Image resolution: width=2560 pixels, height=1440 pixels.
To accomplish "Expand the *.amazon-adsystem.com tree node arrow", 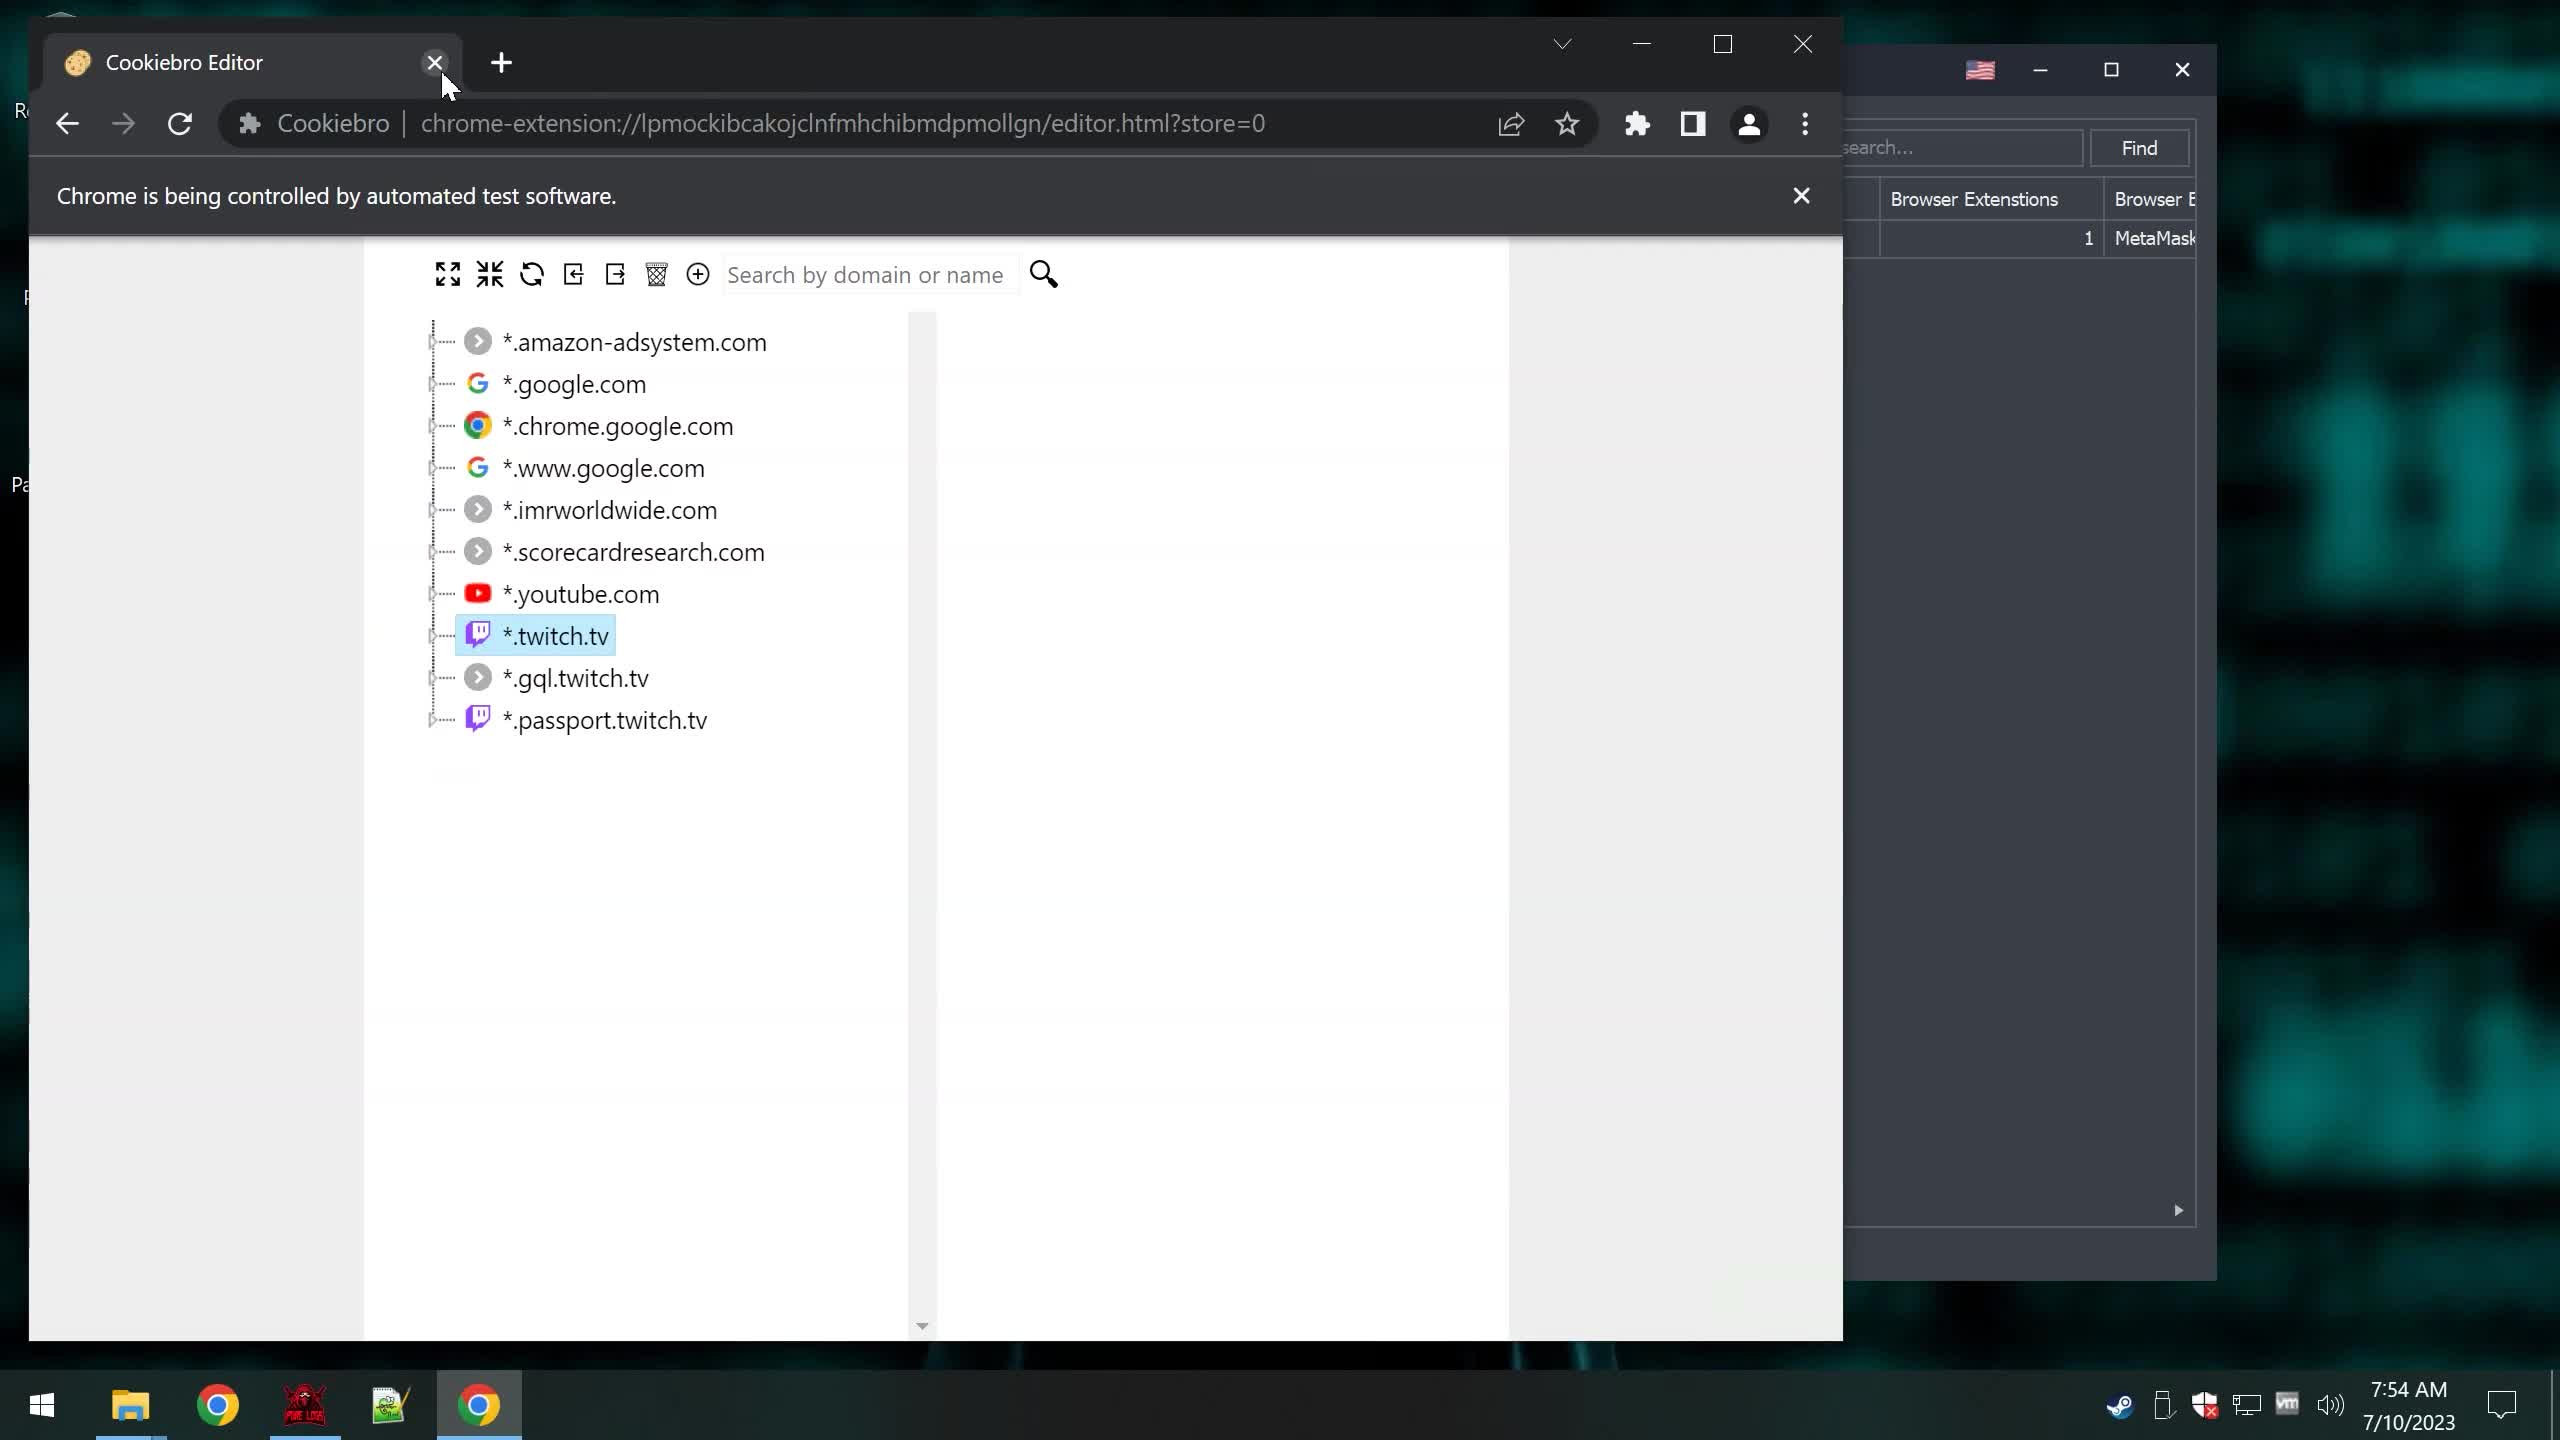I will (x=433, y=342).
